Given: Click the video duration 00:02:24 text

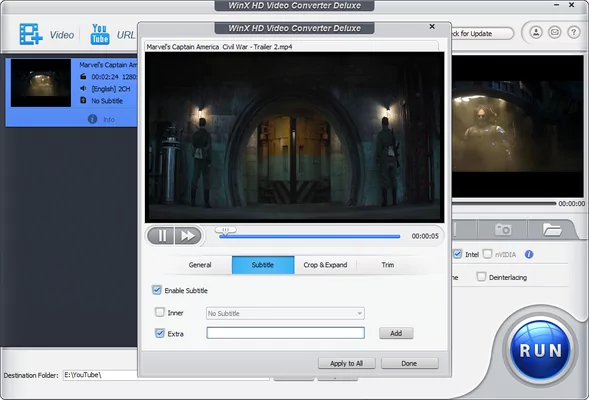Looking at the screenshot, I should click(105, 77).
